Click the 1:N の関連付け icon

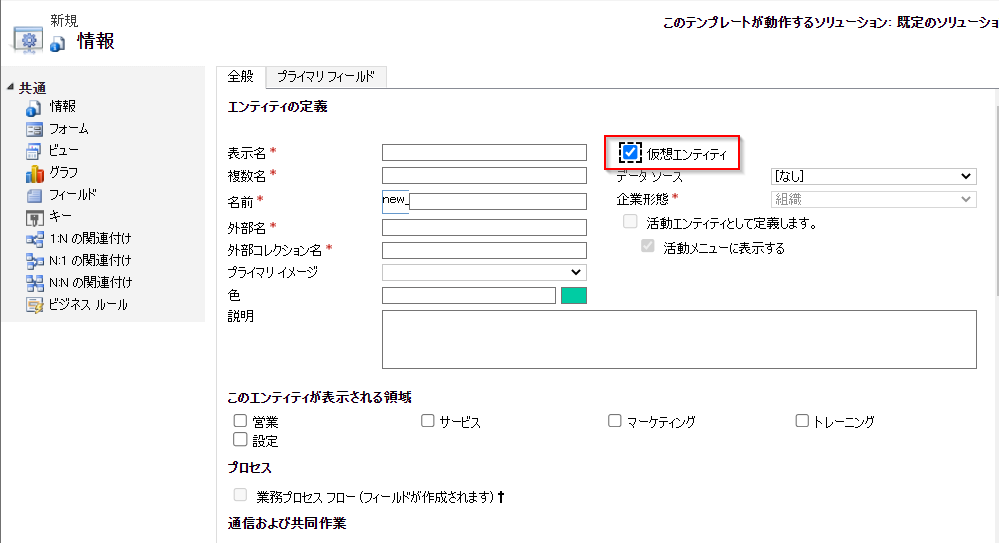[34, 239]
